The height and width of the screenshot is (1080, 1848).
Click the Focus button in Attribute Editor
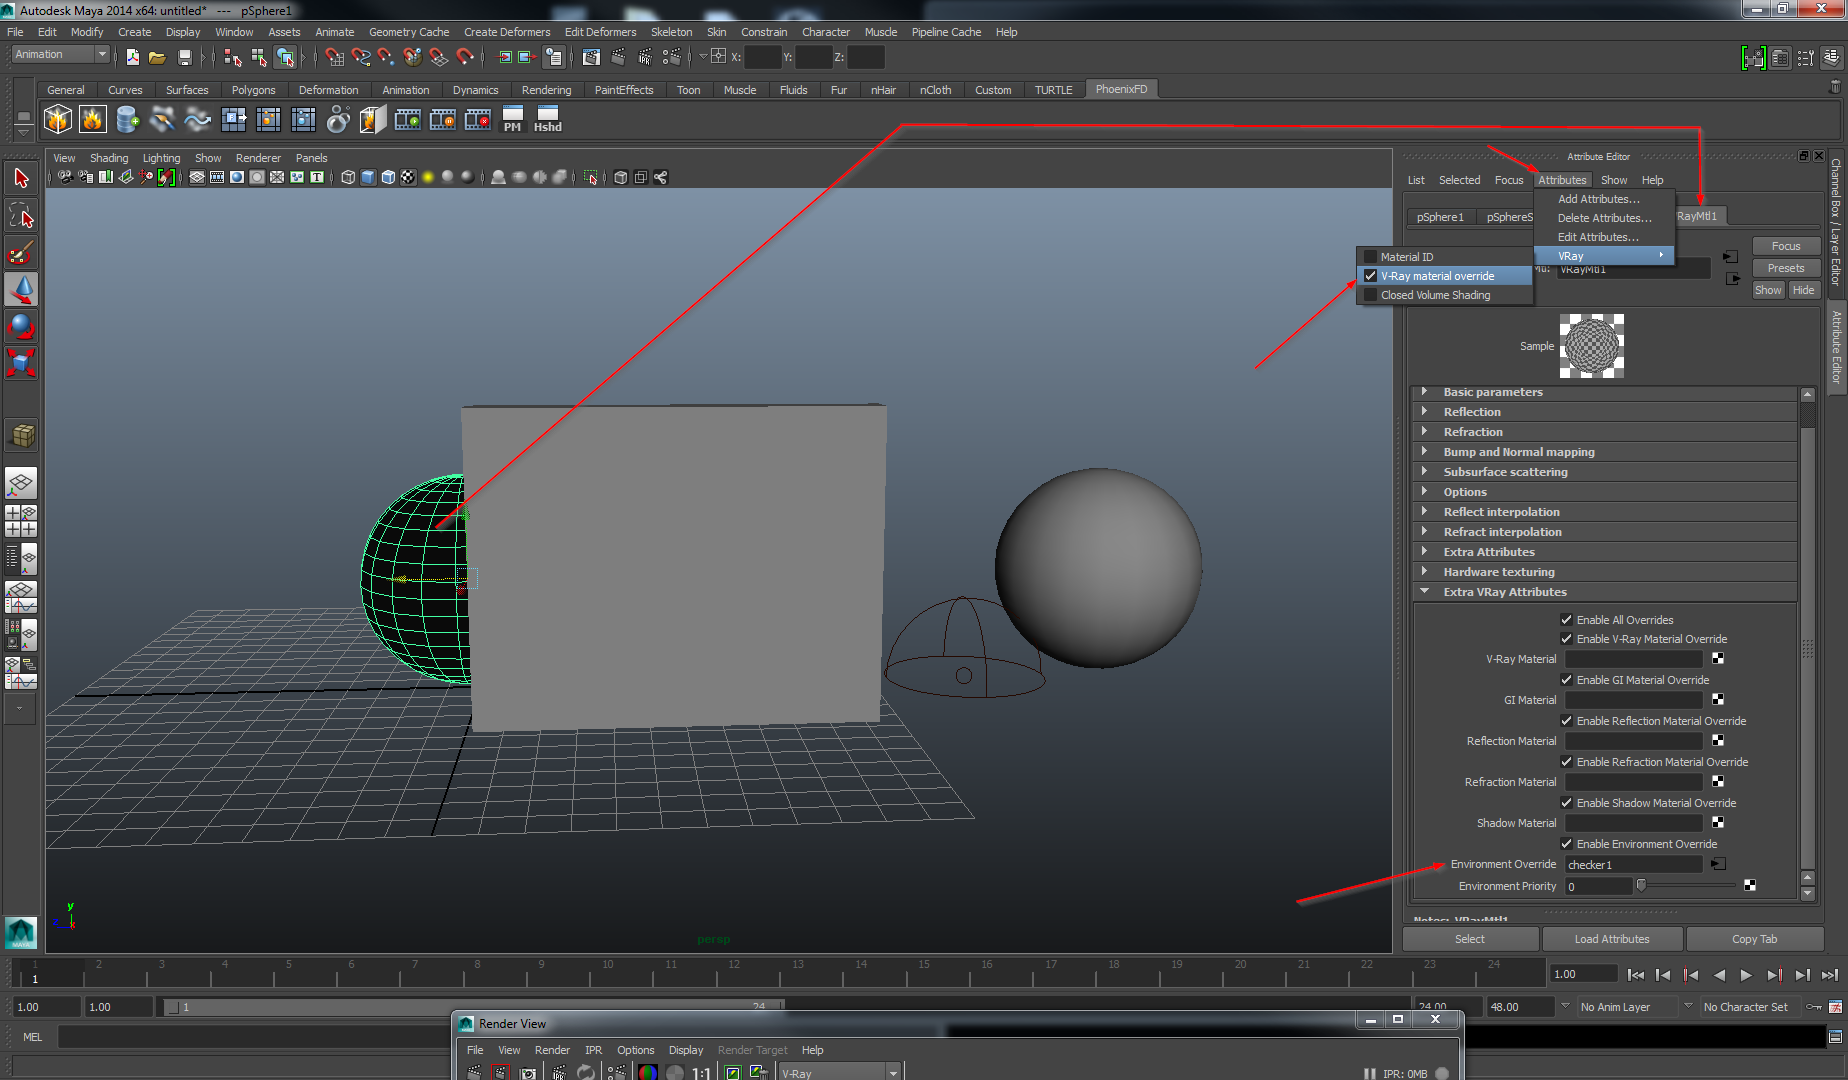[1785, 246]
